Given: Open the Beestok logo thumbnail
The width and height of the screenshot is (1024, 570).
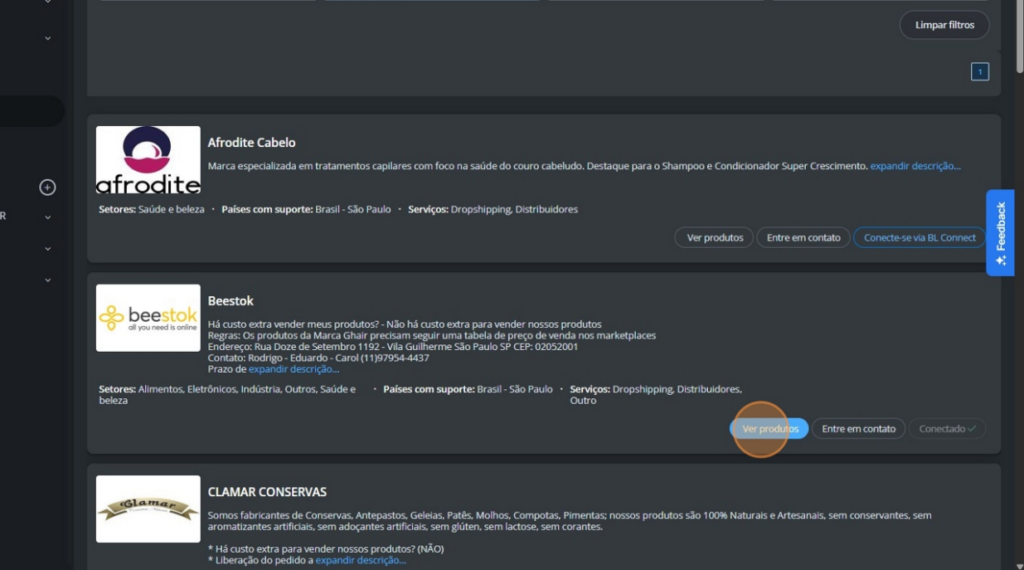Looking at the screenshot, I should [x=148, y=318].
